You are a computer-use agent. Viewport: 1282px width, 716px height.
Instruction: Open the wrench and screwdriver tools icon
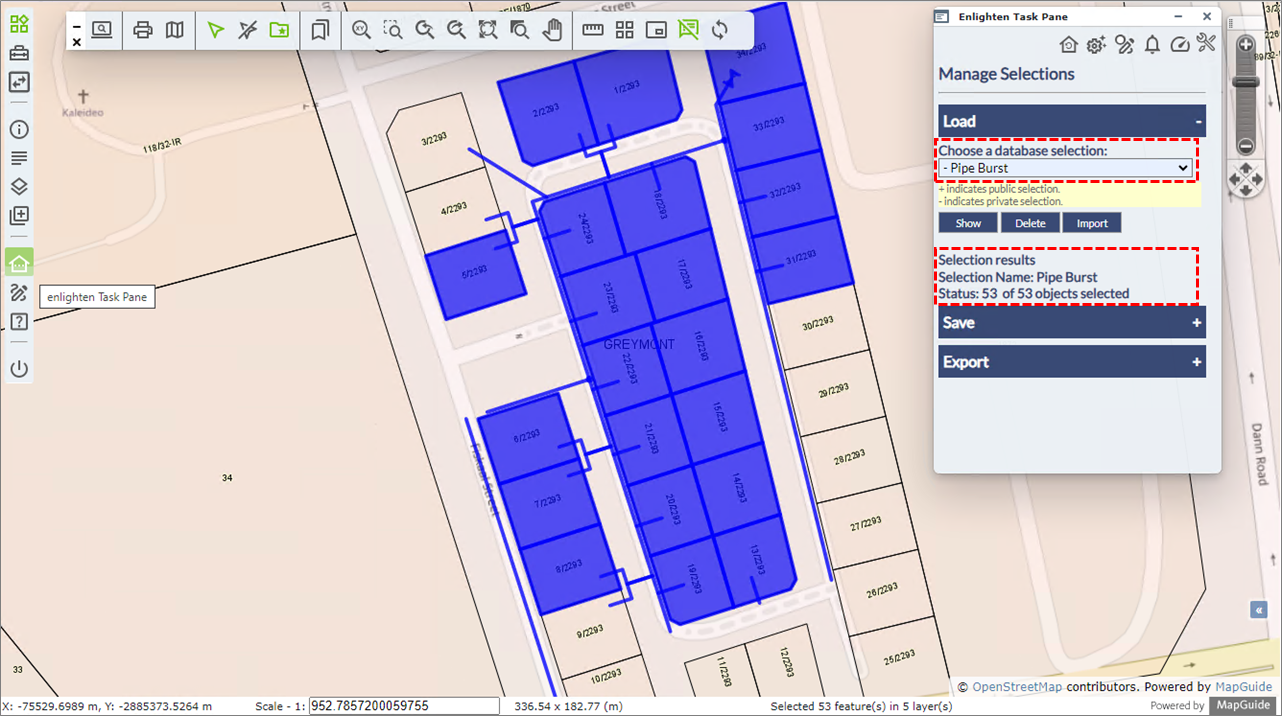point(1205,44)
